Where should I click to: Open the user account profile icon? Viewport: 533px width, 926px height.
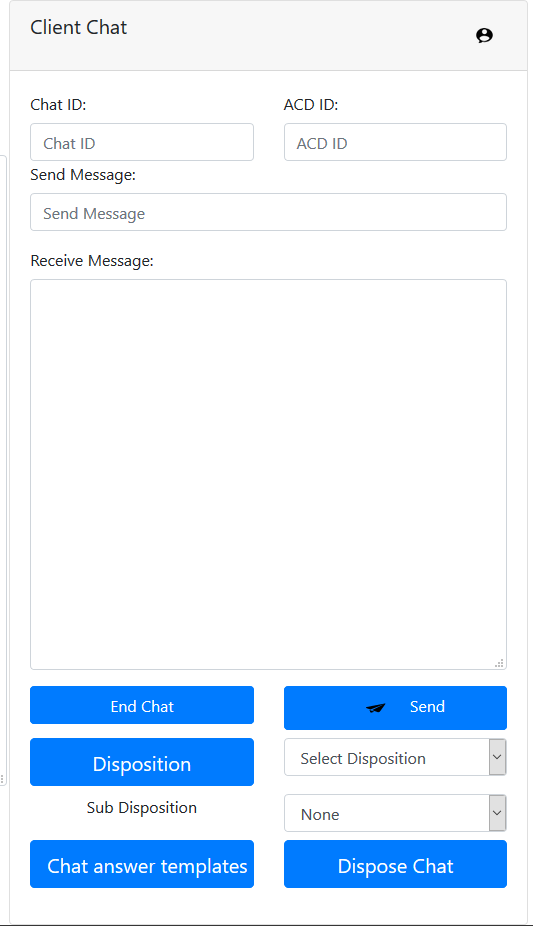pos(484,35)
